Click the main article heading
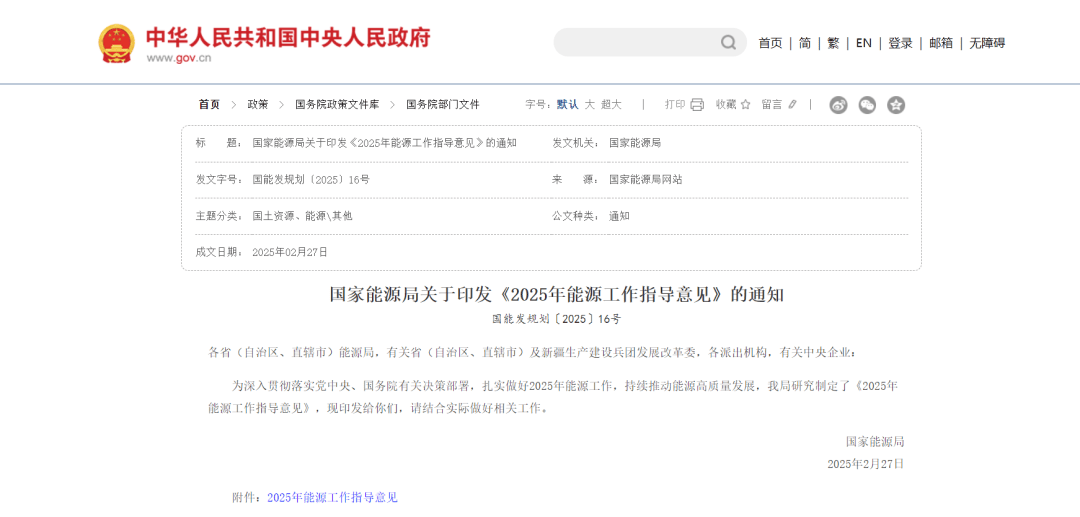Image resolution: width=1080 pixels, height=517 pixels. pos(557,295)
